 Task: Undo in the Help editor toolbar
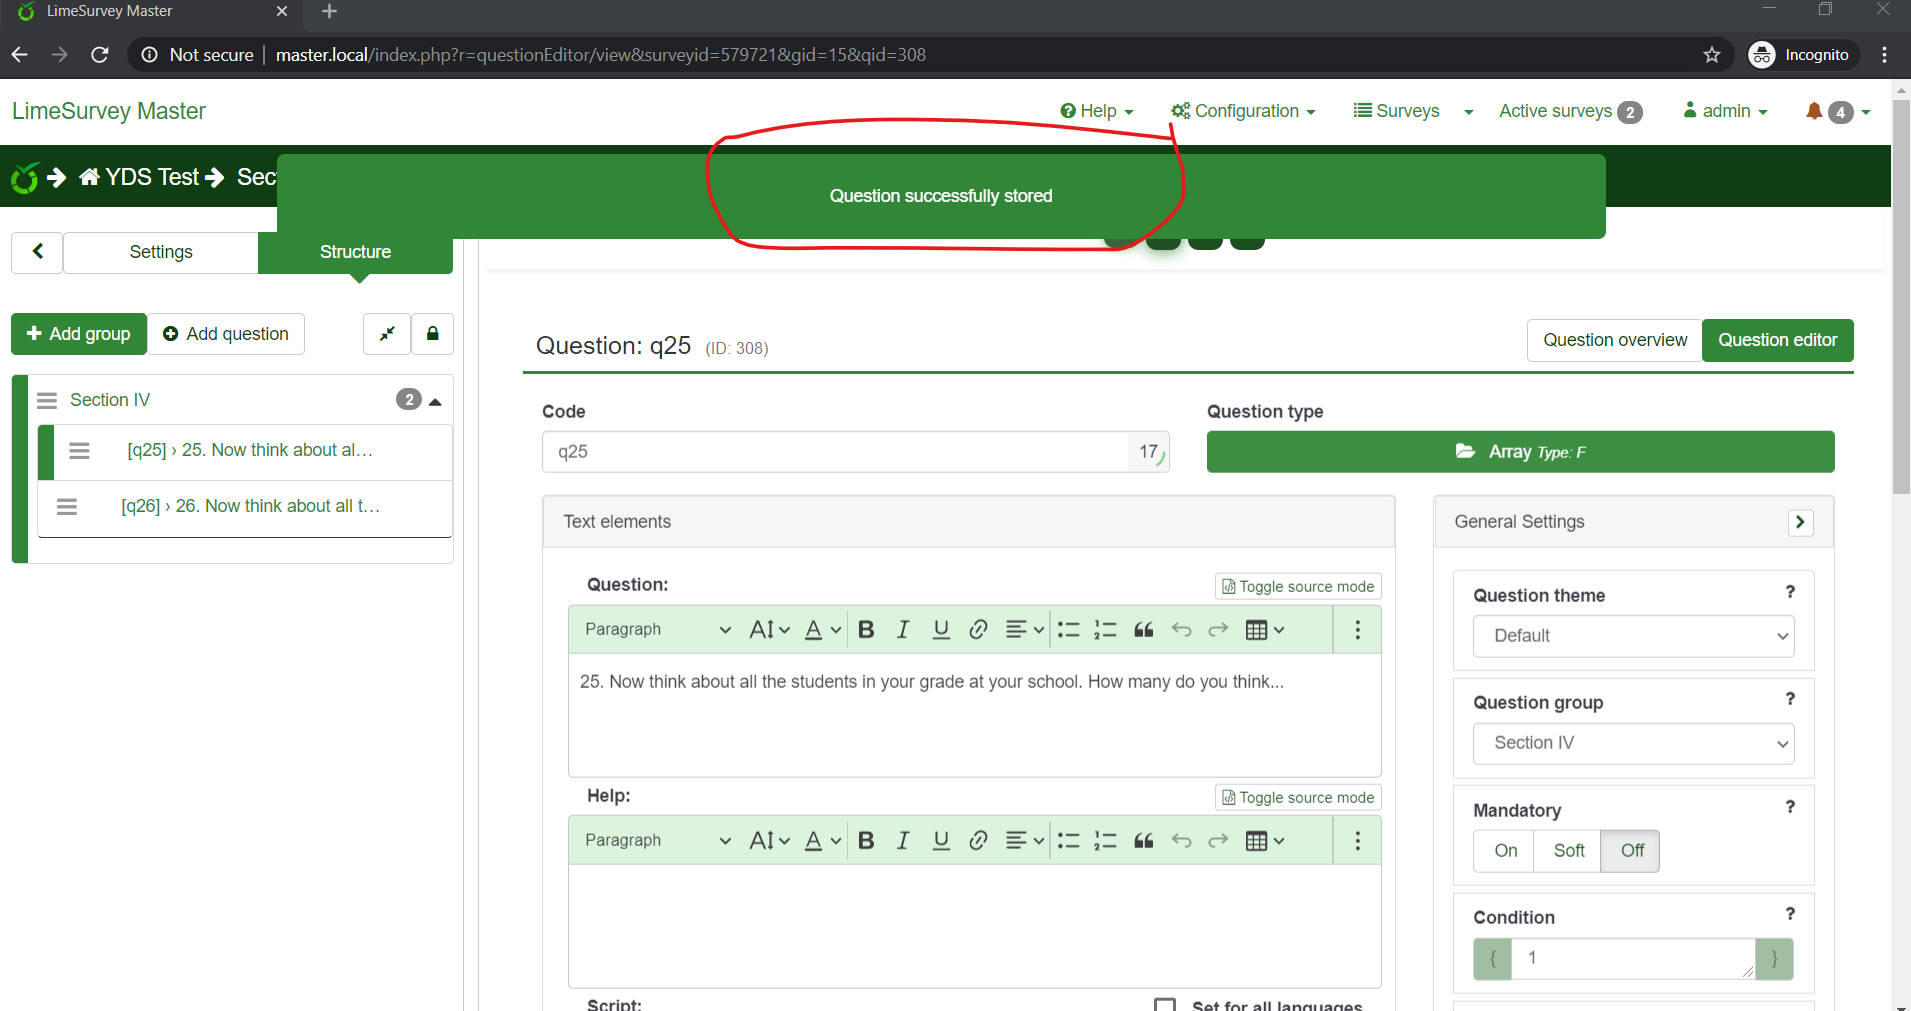[1181, 840]
